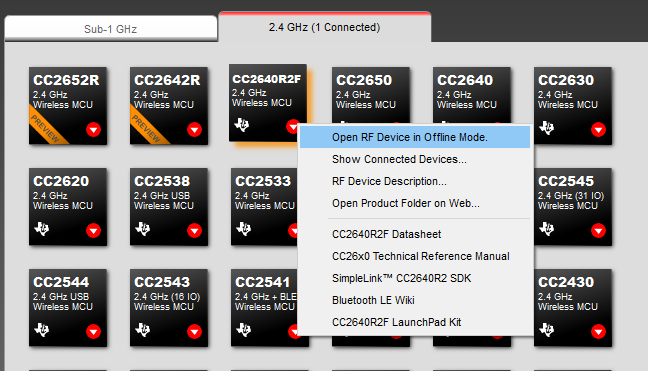
Task: Open red dropdown arrow on CC2543 tile
Action: 194,331
